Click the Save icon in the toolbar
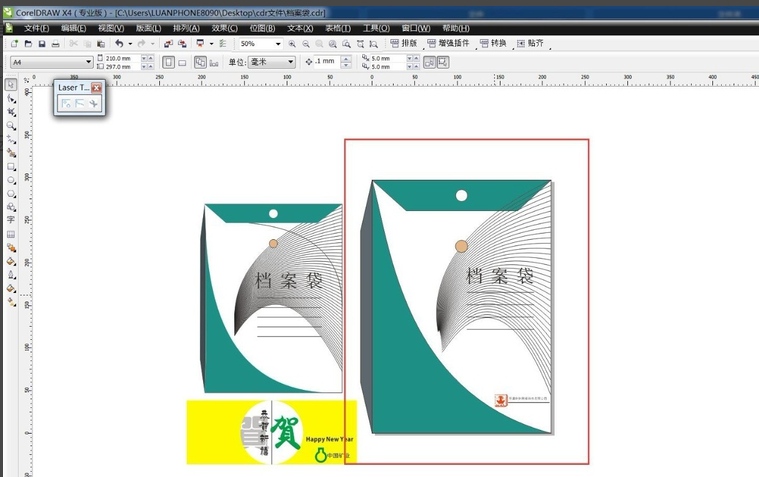 point(41,44)
